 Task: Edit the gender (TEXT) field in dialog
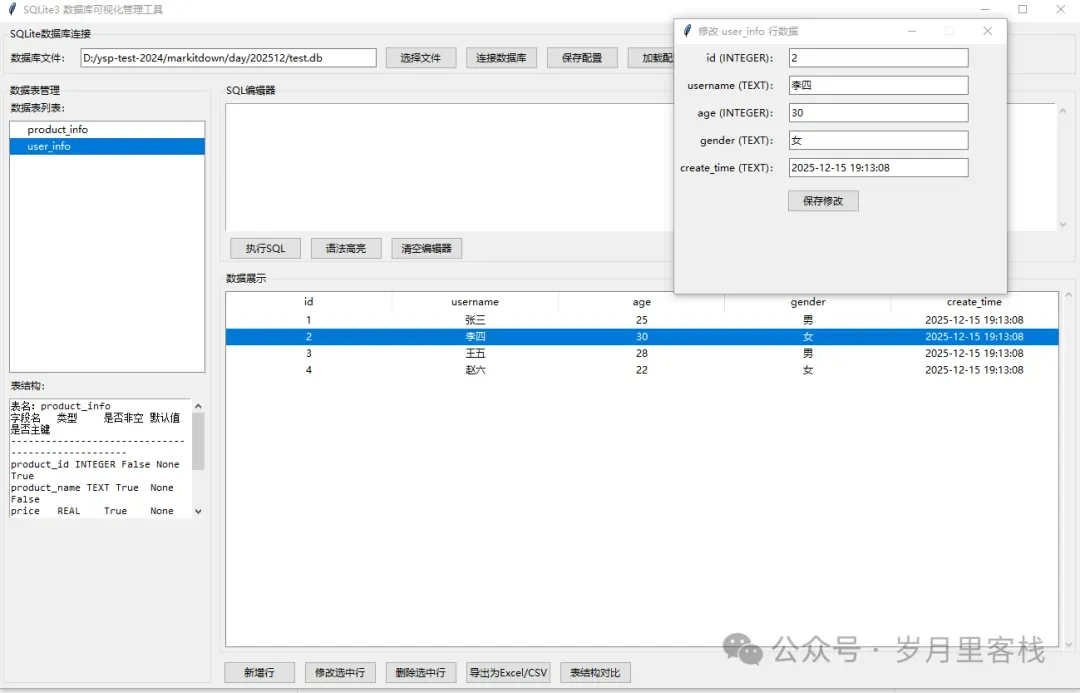click(x=878, y=141)
